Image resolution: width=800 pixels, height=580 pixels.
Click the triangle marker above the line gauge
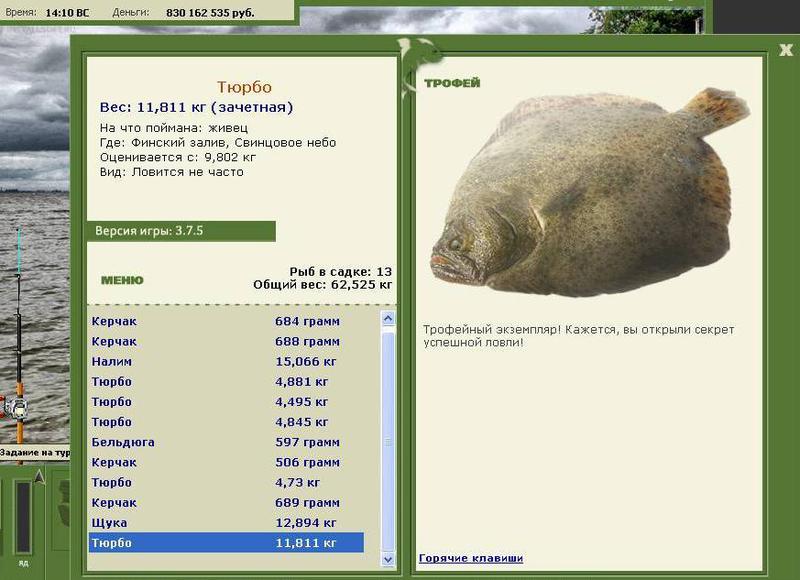[x=39, y=477]
